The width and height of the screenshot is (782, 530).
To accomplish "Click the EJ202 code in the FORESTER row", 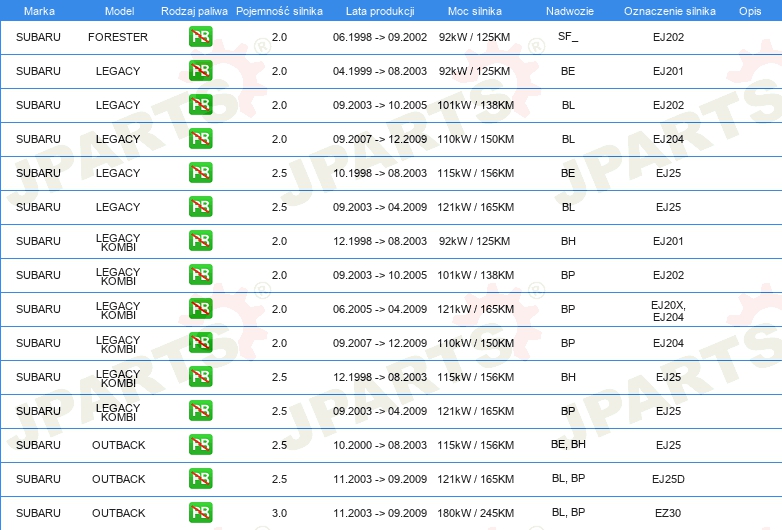I will click(x=668, y=37).
